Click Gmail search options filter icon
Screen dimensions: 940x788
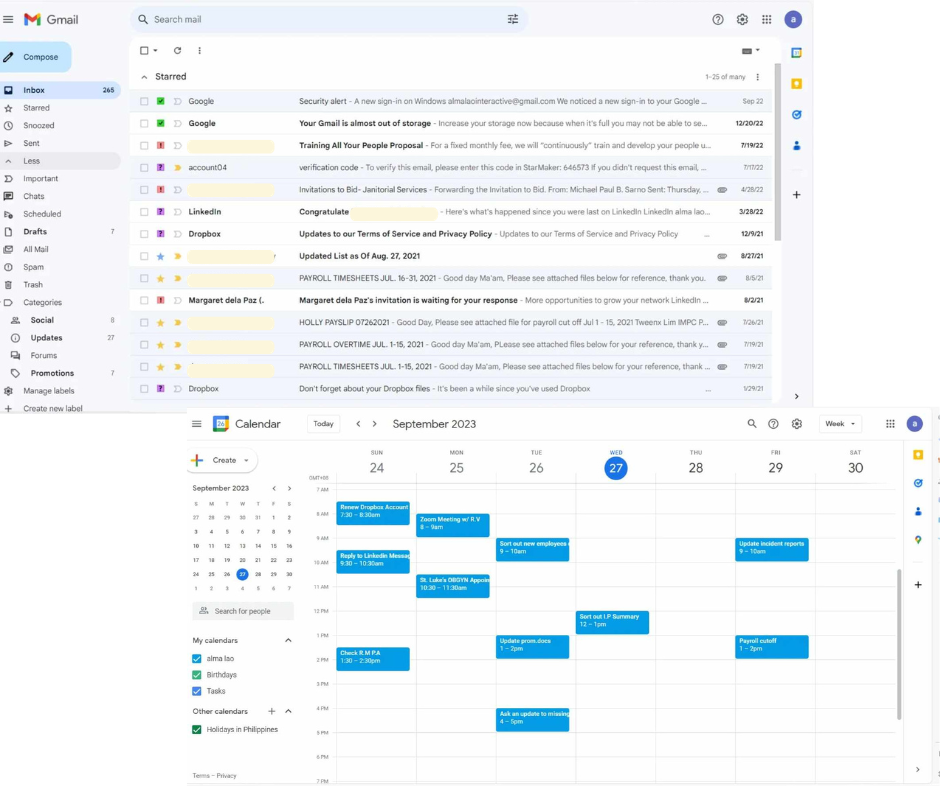[513, 19]
